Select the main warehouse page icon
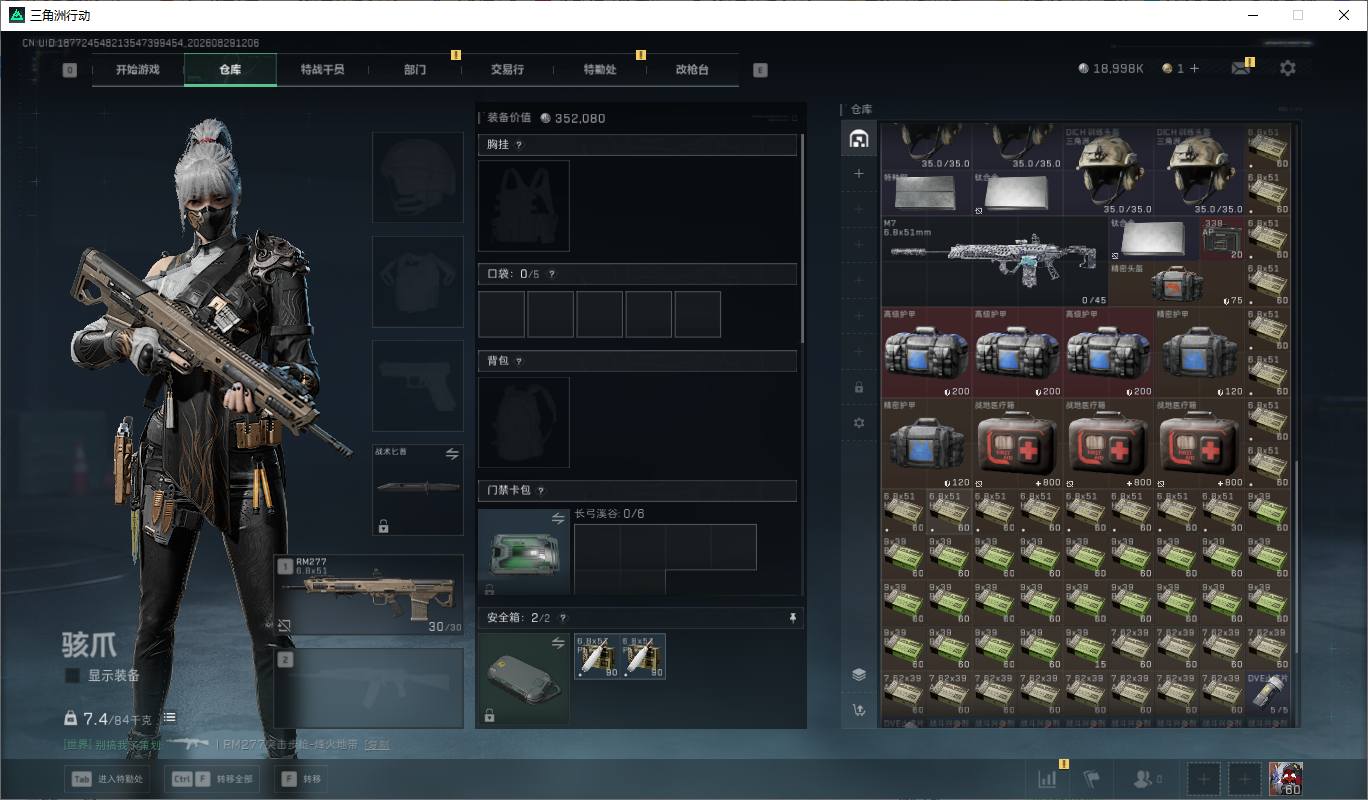This screenshot has height=800, width=1368. click(x=858, y=139)
